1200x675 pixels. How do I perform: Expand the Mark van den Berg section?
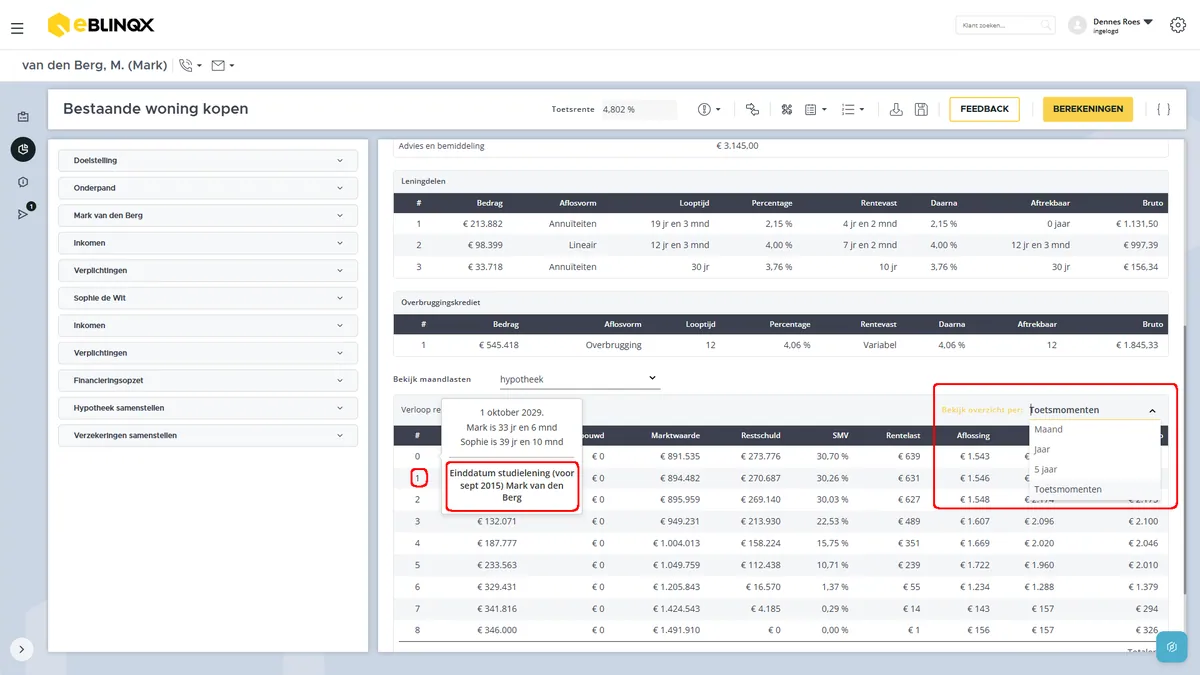208,215
